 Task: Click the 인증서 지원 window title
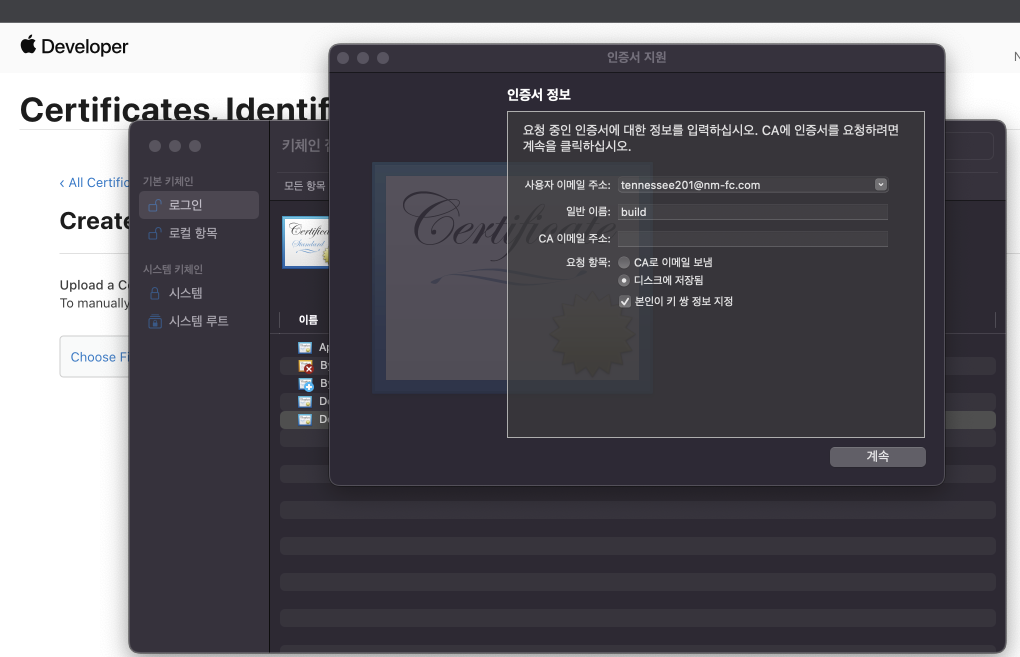[637, 57]
